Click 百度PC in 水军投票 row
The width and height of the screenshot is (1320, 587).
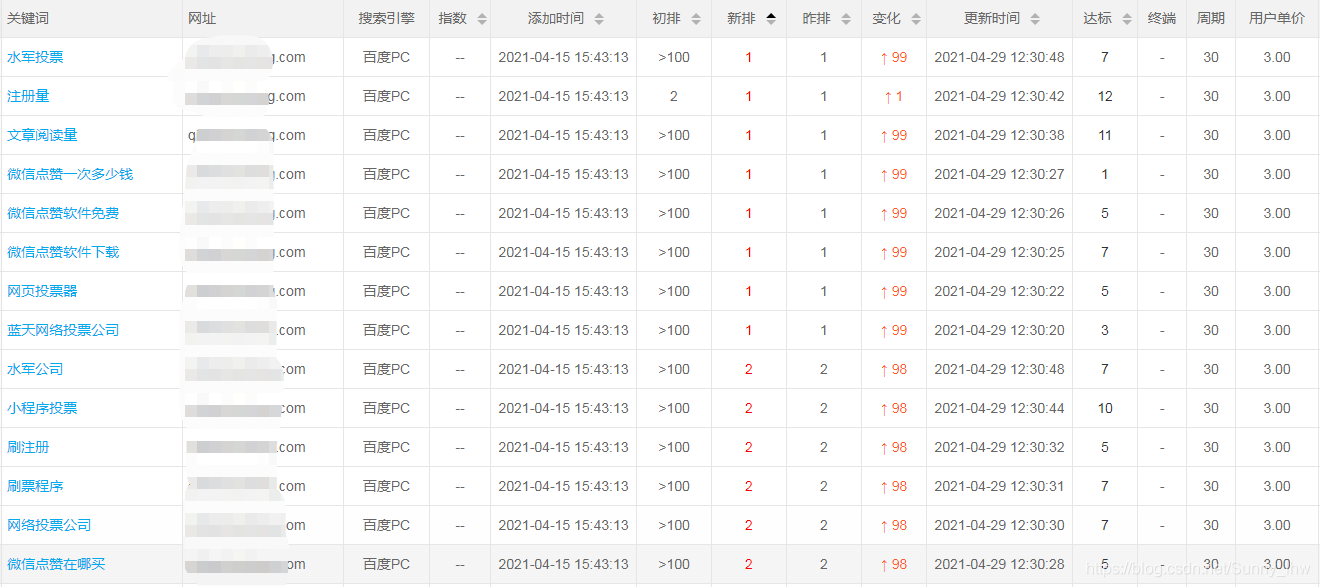[386, 57]
